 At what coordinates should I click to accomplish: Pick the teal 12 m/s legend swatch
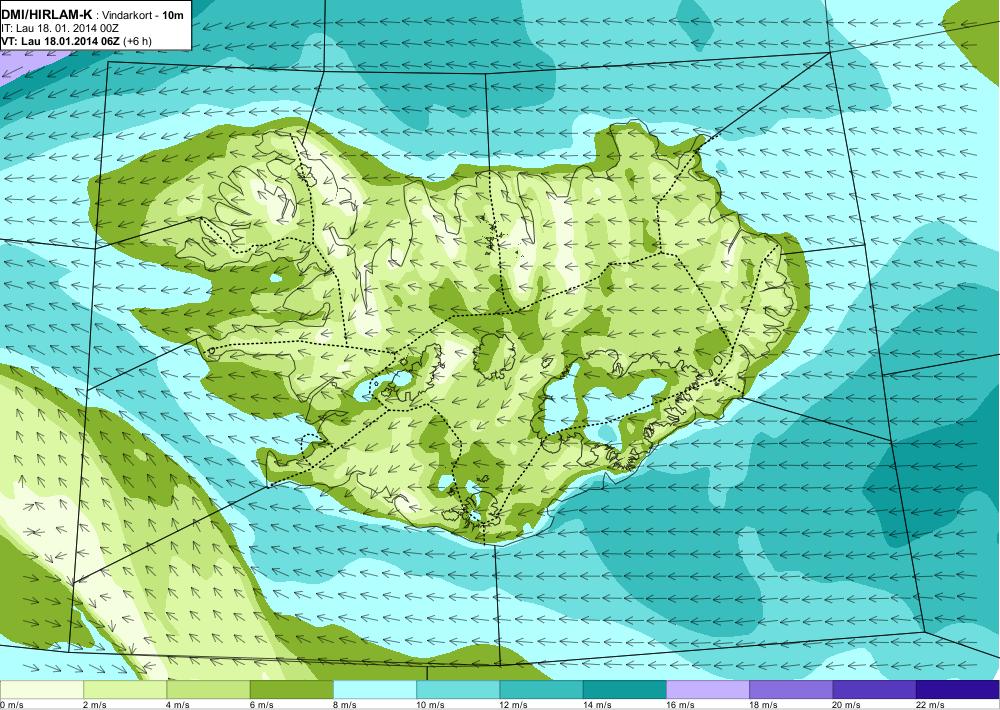pos(541,690)
